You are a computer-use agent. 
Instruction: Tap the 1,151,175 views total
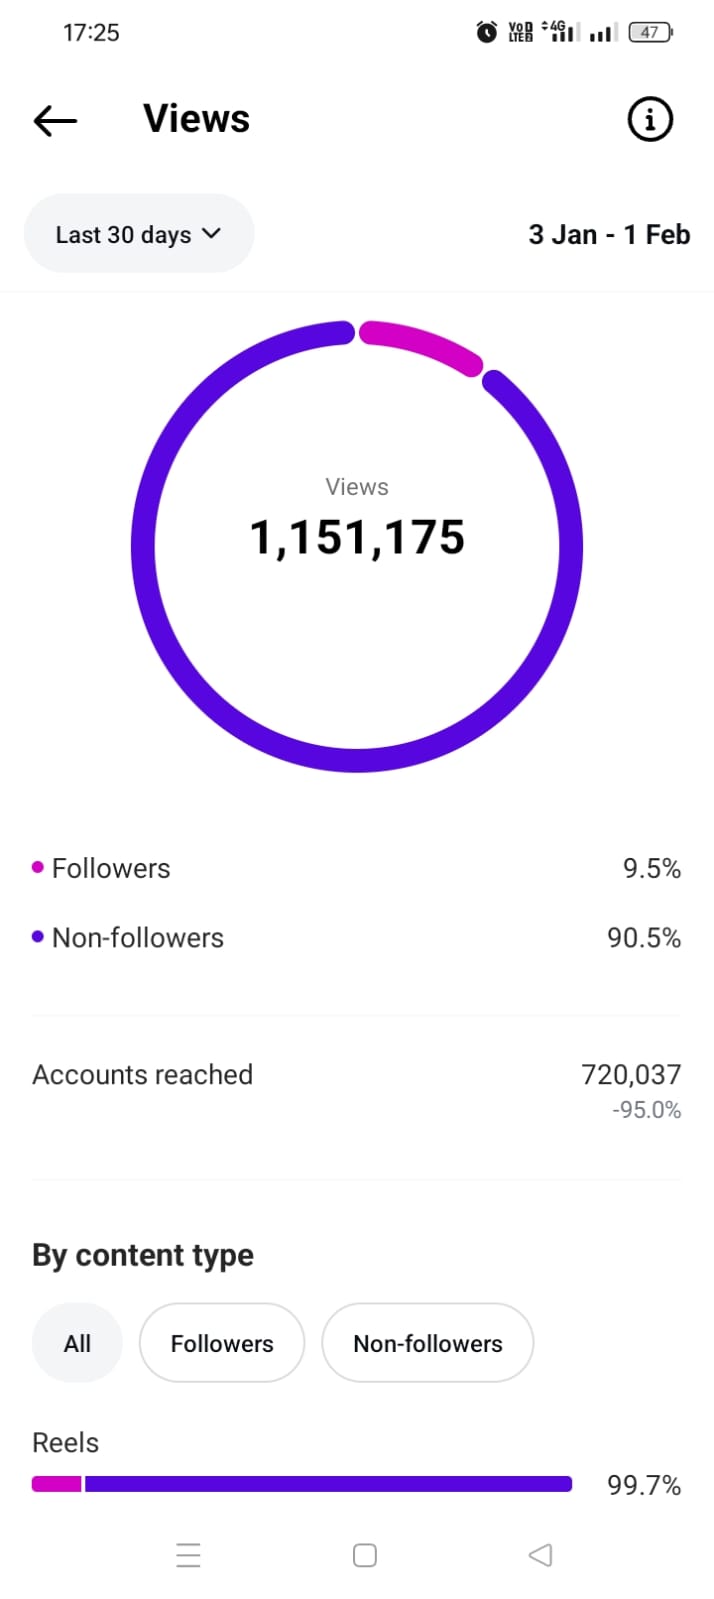[357, 537]
